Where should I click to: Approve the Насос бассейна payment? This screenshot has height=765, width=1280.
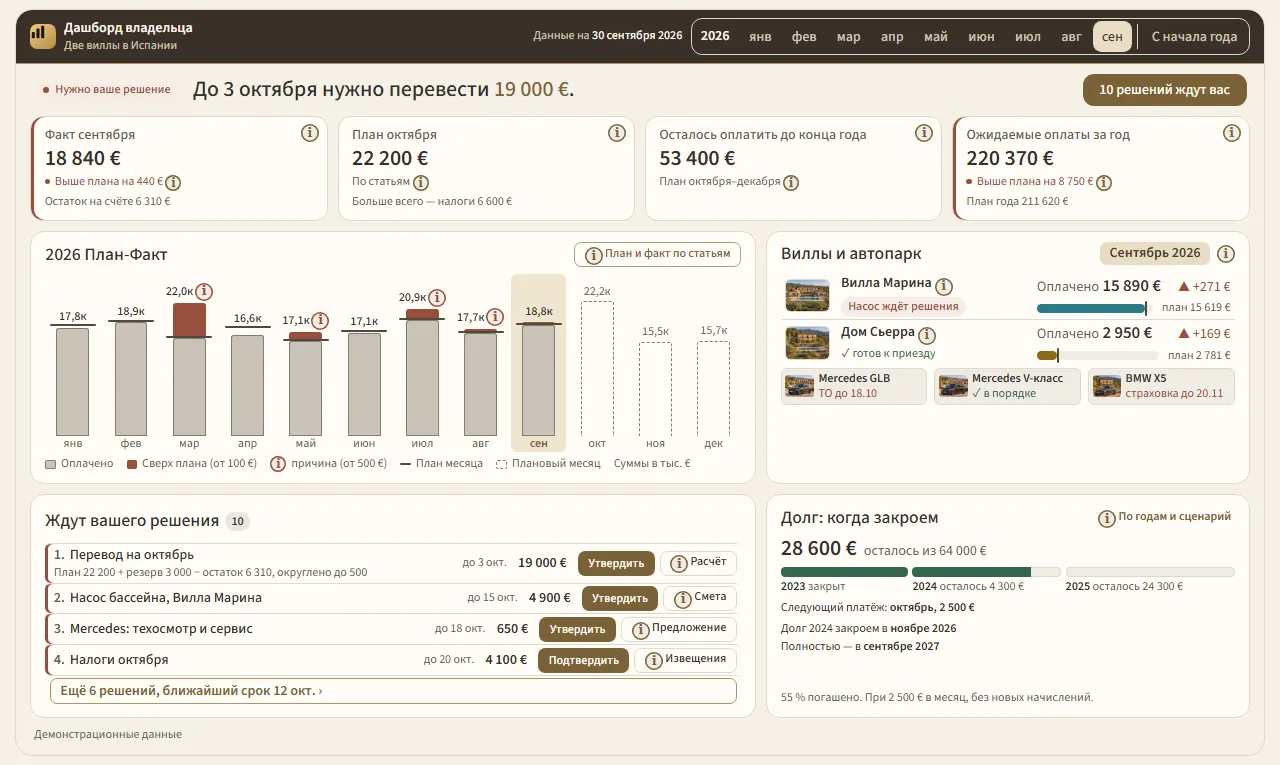pos(620,598)
